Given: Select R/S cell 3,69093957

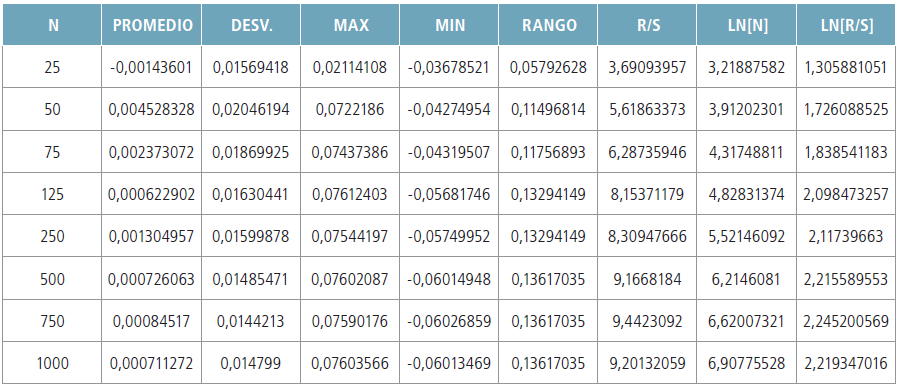Looking at the screenshot, I should tap(647, 67).
